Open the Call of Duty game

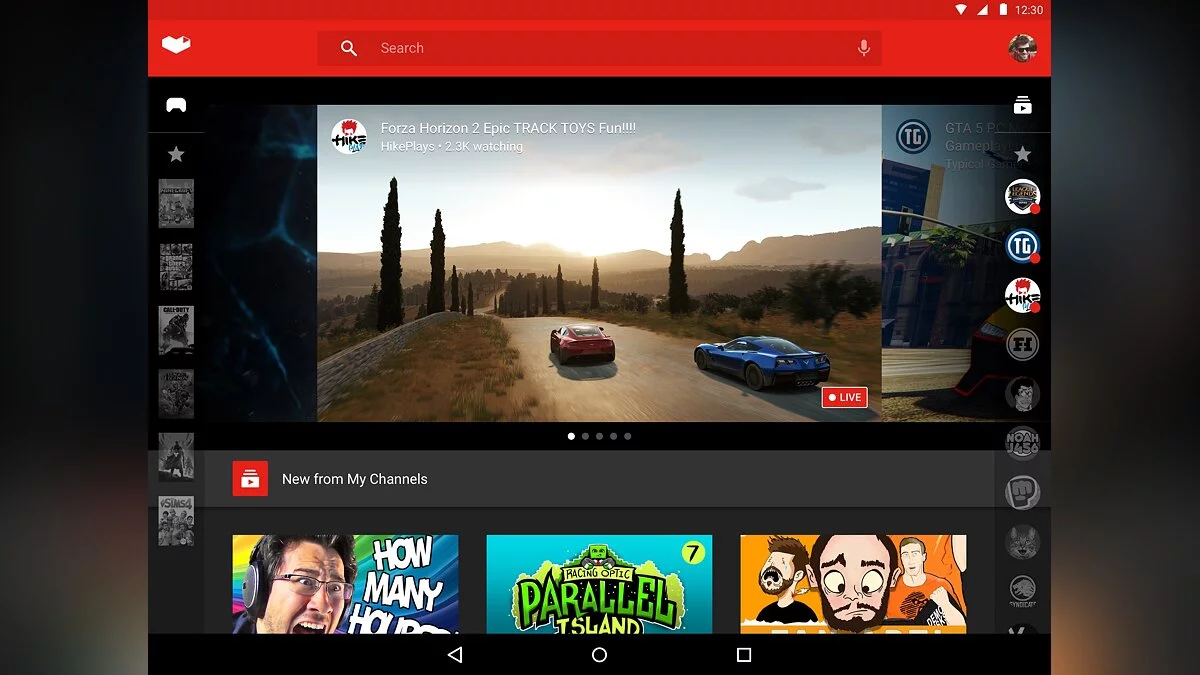point(176,330)
